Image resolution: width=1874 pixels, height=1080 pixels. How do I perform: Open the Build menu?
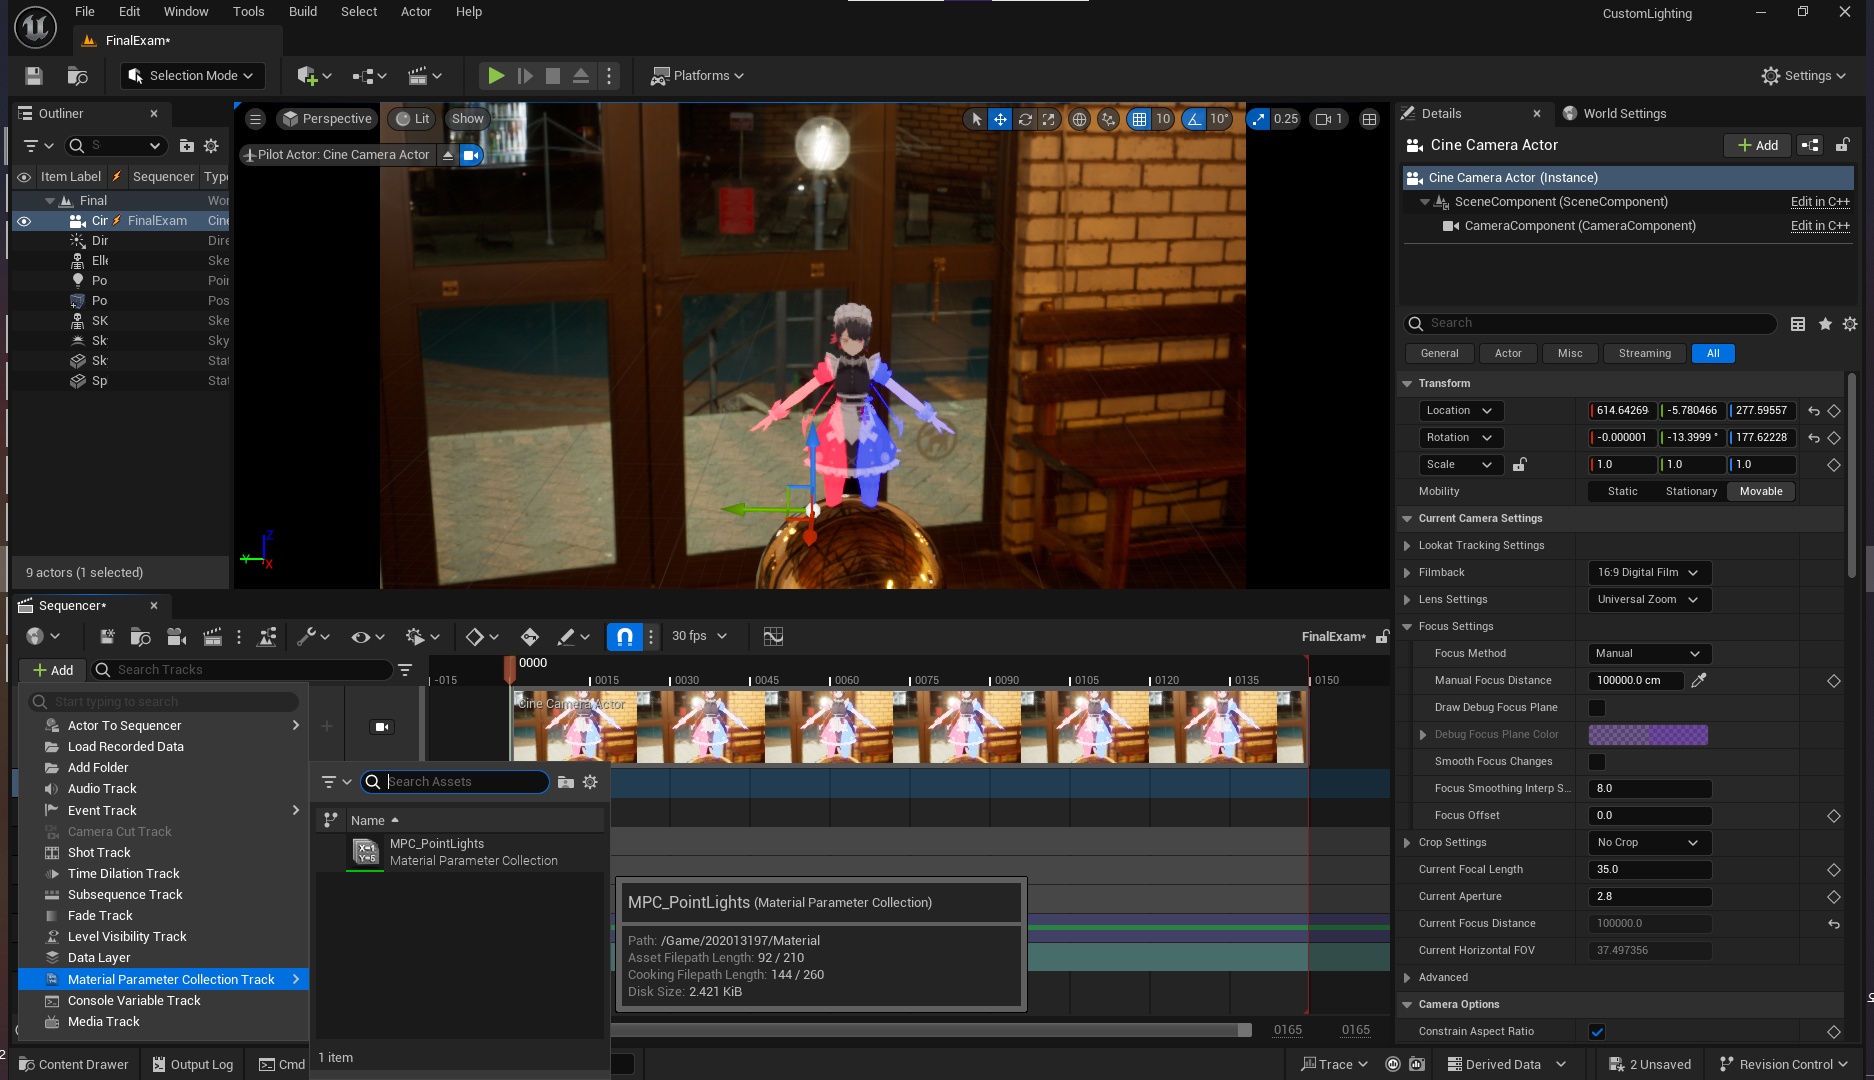pos(303,12)
